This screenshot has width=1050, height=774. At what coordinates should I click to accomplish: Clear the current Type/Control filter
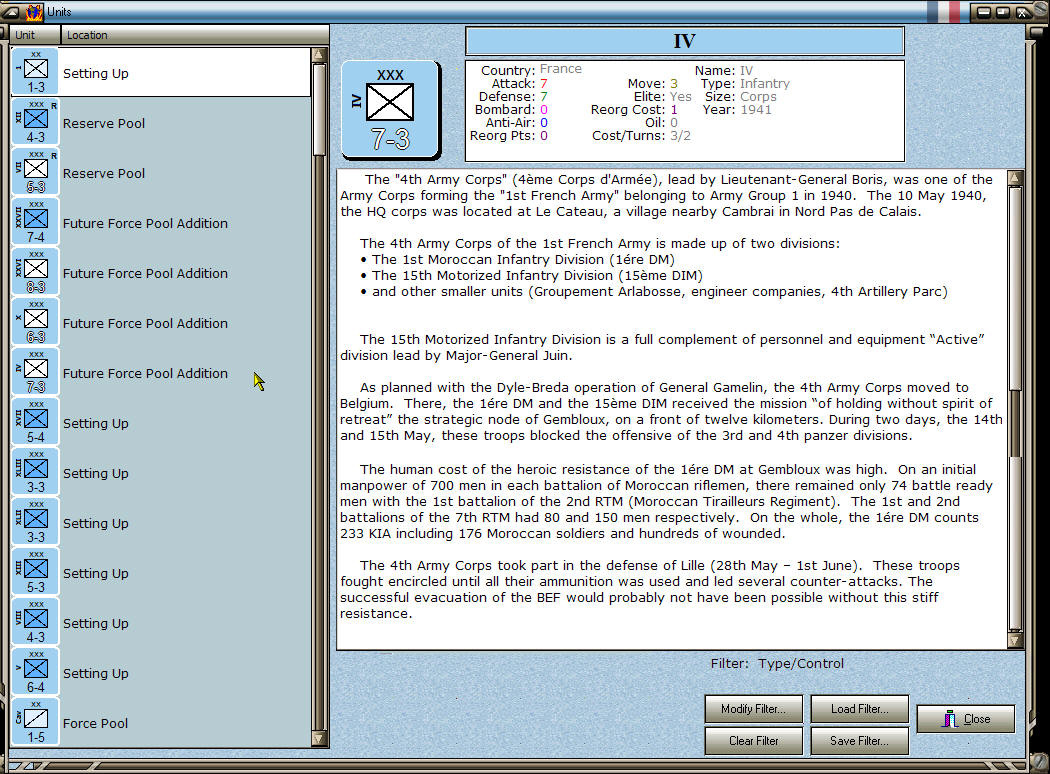753,740
